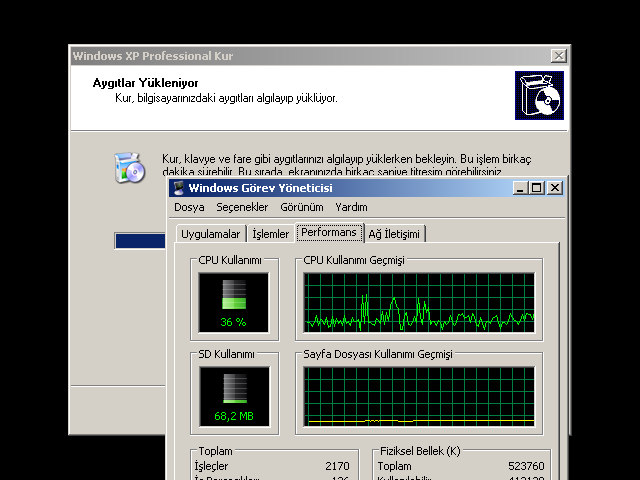The height and width of the screenshot is (480, 640).
Task: Click the Sayfa Dosyası Kullanımı Geçmişi graph
Action: click(x=419, y=397)
